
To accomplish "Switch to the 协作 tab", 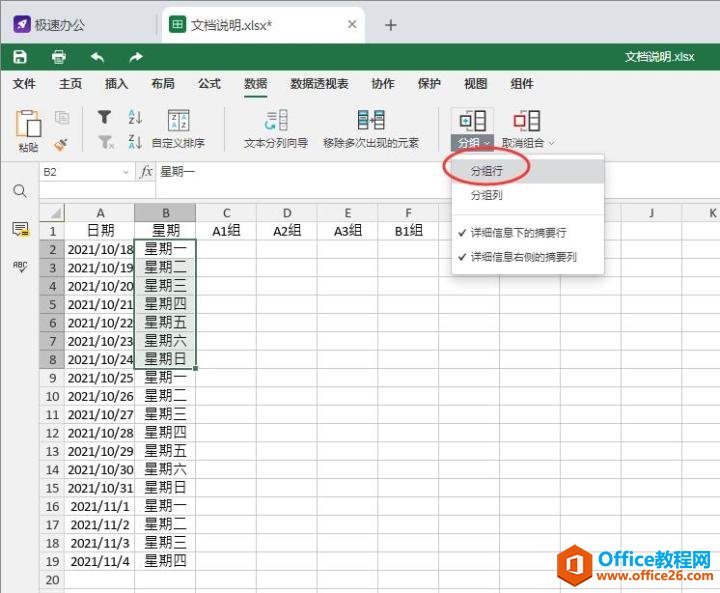I will 383,84.
